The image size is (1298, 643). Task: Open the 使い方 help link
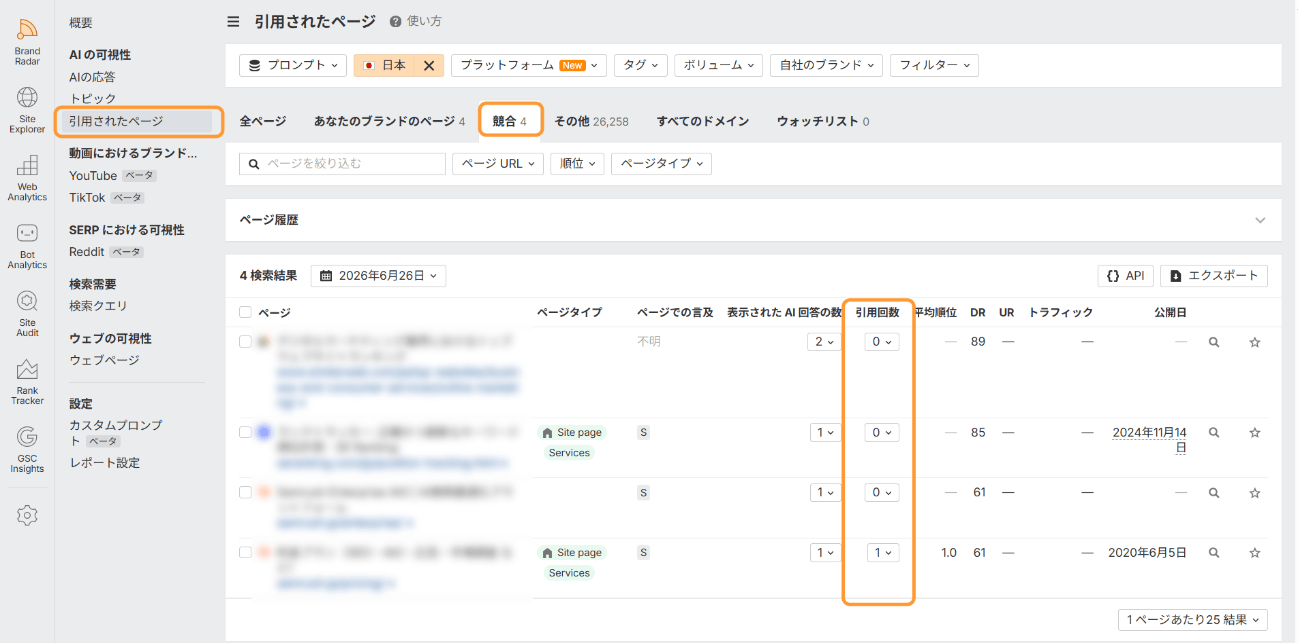[x=415, y=21]
